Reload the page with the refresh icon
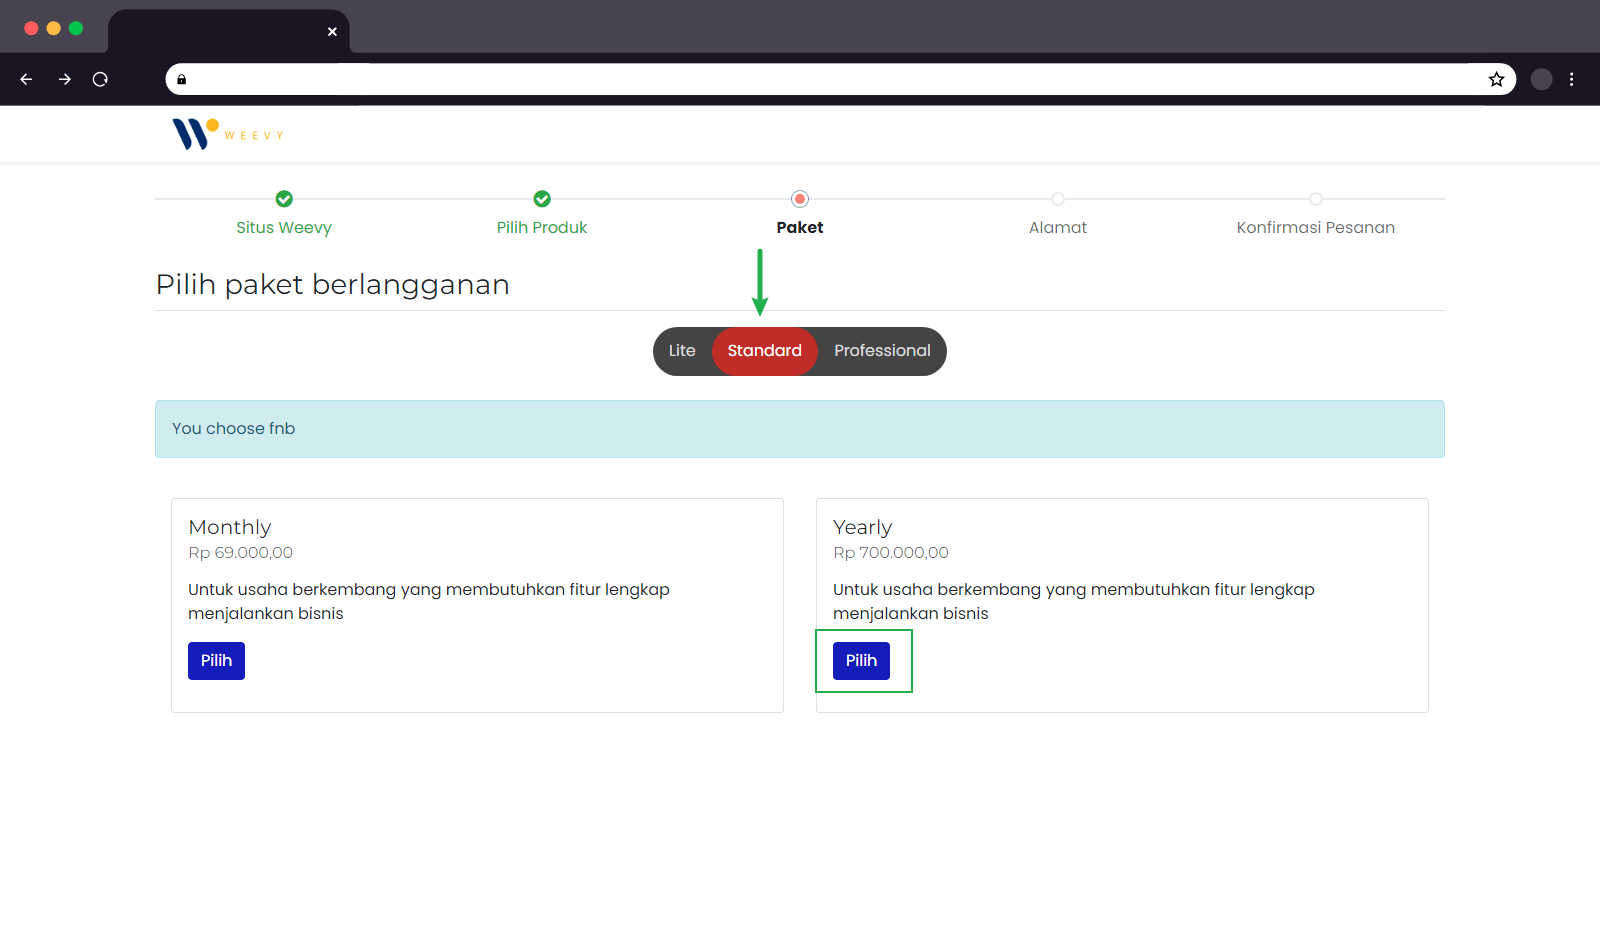This screenshot has width=1600, height=952. point(100,79)
